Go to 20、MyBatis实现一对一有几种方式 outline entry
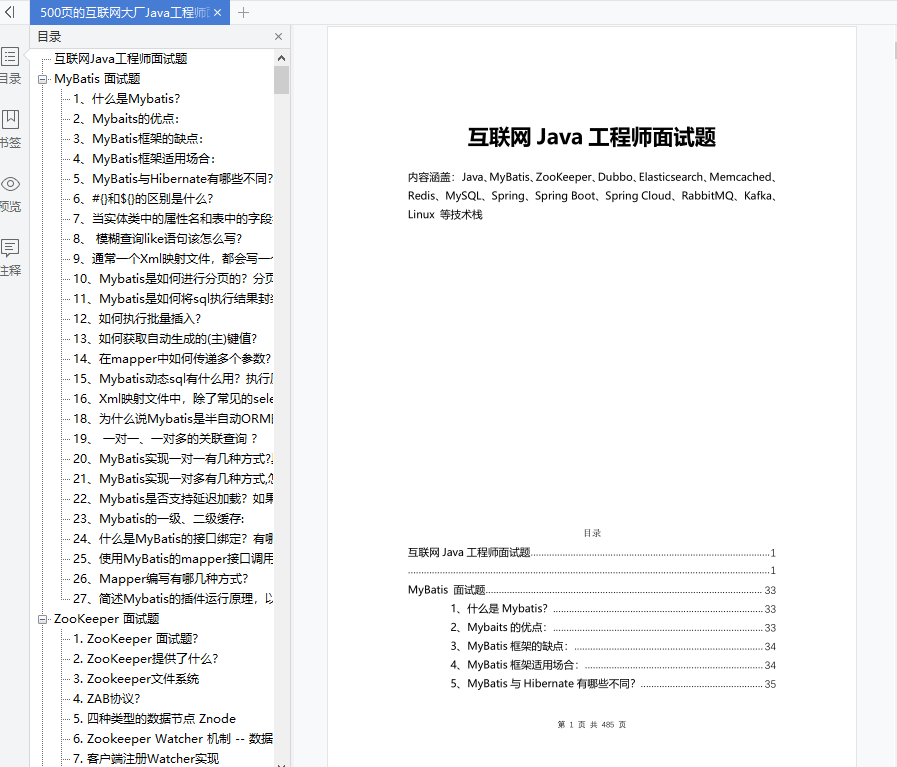Image resolution: width=897 pixels, height=767 pixels. pos(173,459)
